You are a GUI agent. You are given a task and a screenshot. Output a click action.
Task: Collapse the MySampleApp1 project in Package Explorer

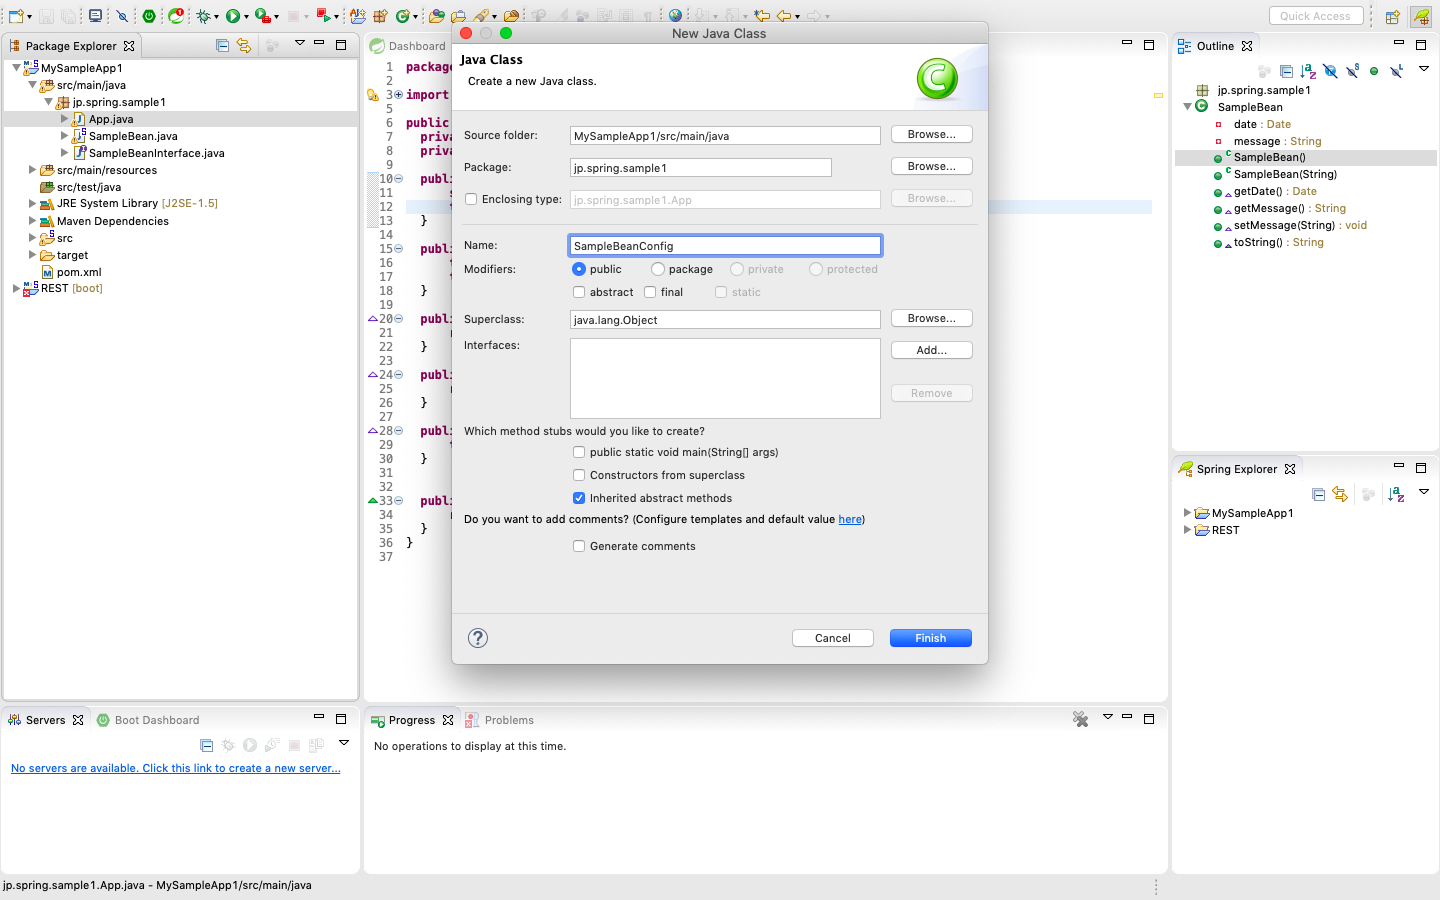coord(16,68)
